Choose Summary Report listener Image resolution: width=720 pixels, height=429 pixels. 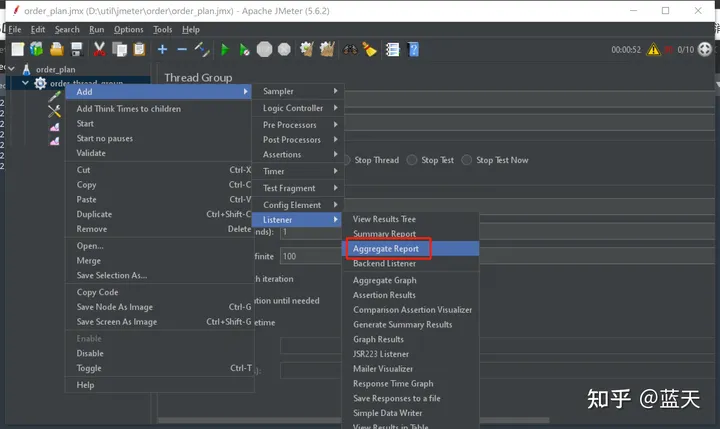tap(411, 234)
